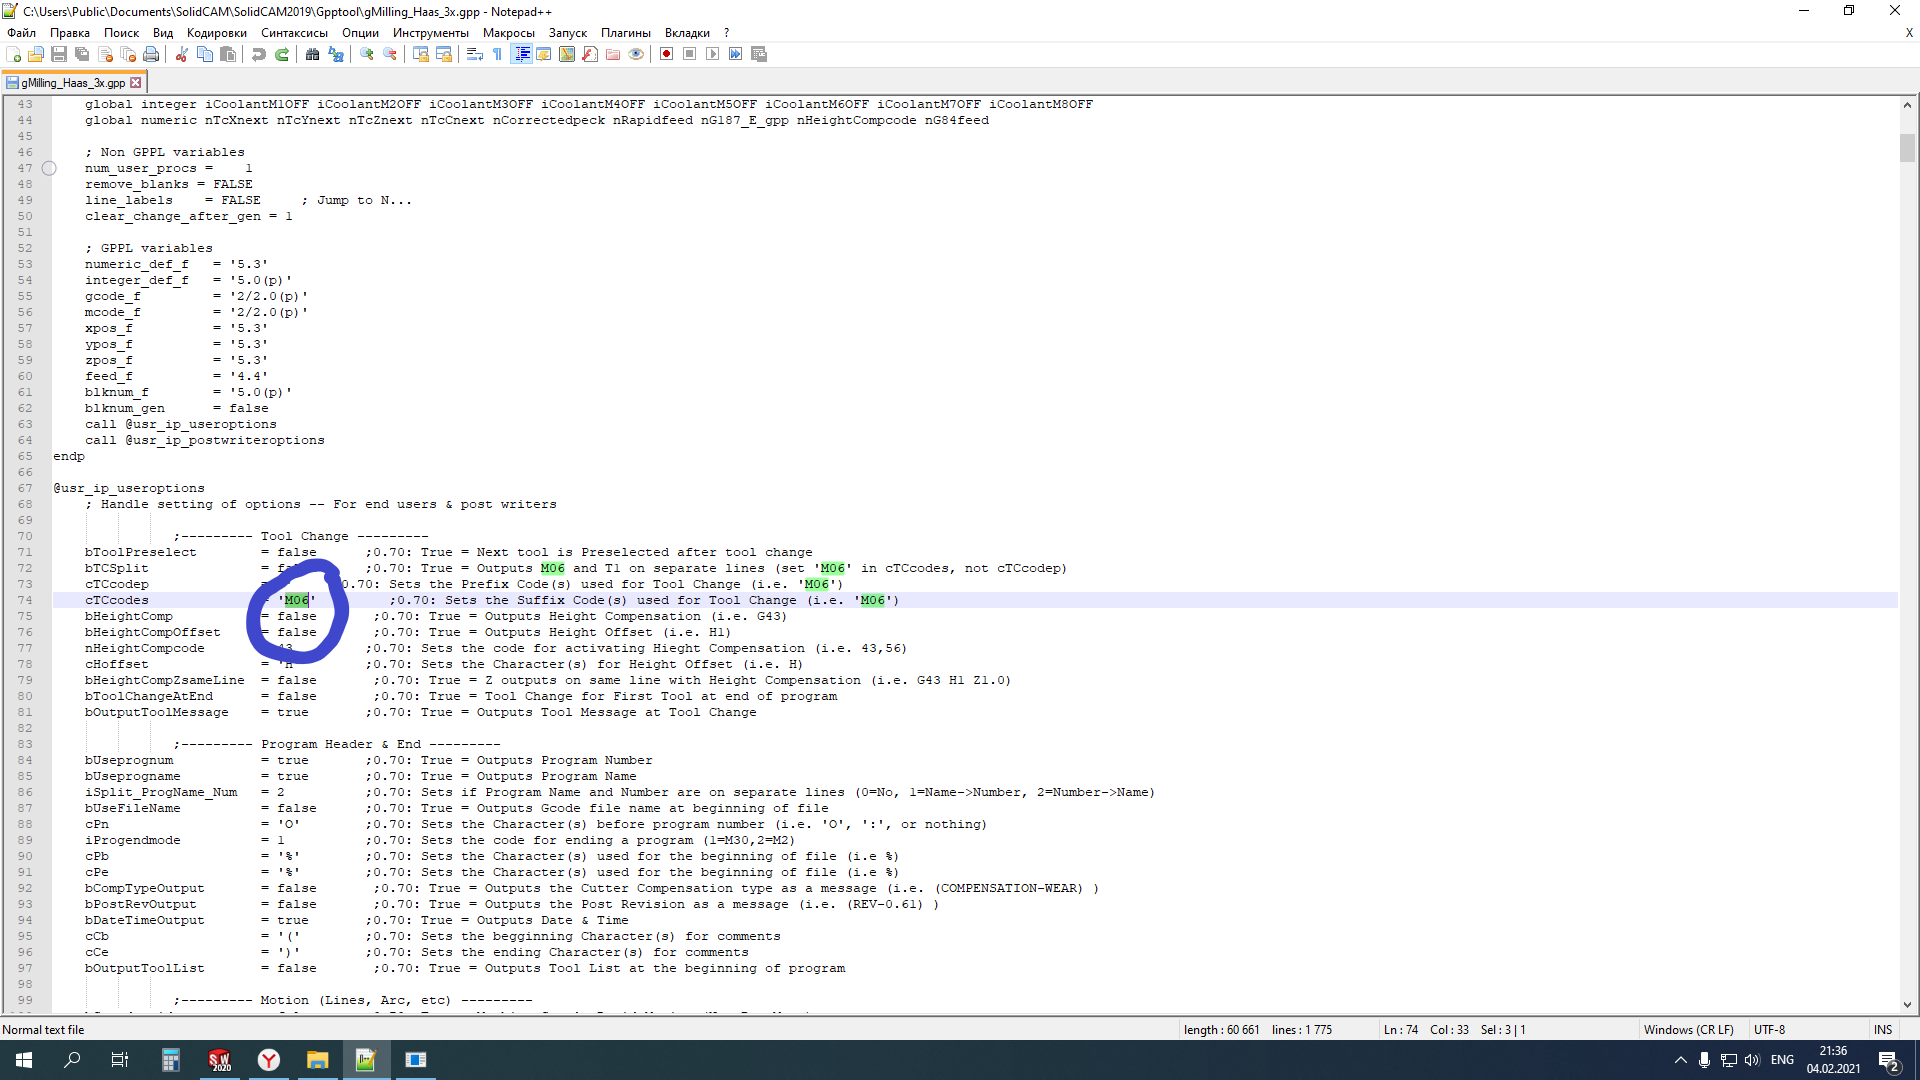Toggle INS insert mode in status bar

pyautogui.click(x=1882, y=1029)
